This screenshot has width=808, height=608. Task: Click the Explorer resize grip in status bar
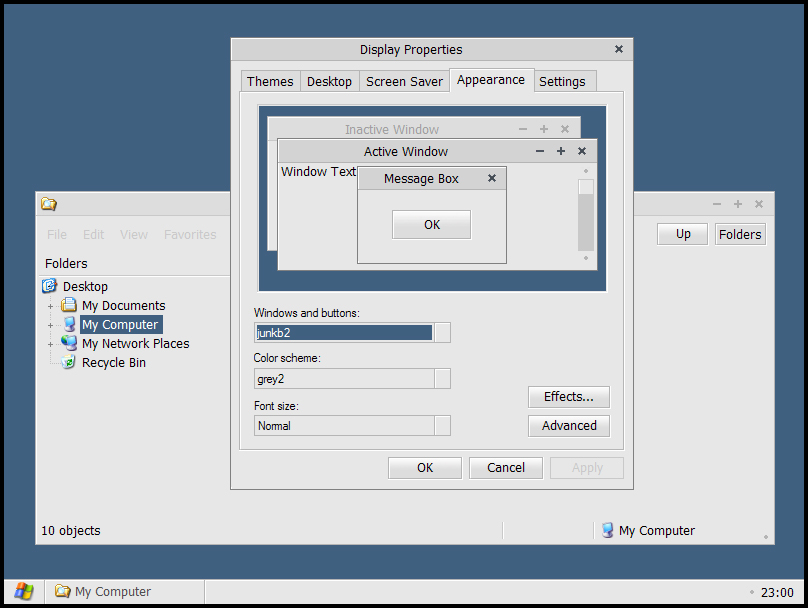pyautogui.click(x=766, y=537)
